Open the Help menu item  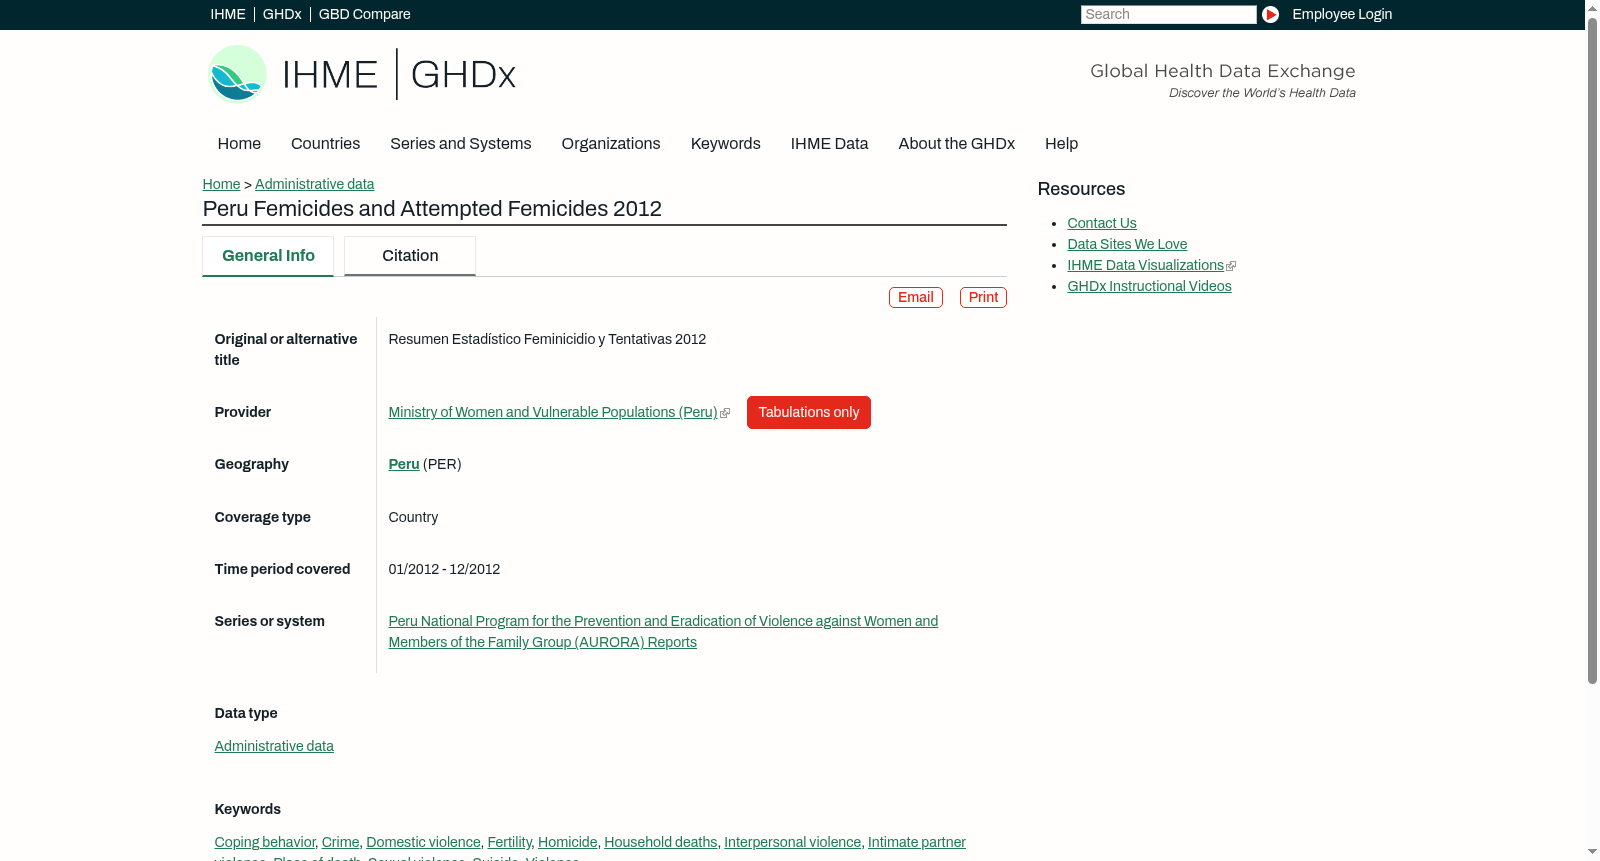click(1061, 144)
